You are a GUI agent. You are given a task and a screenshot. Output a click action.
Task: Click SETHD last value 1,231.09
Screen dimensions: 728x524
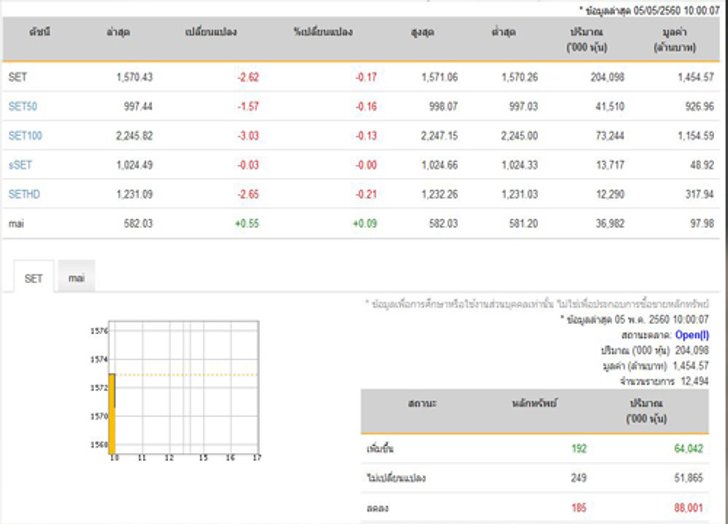(x=134, y=194)
